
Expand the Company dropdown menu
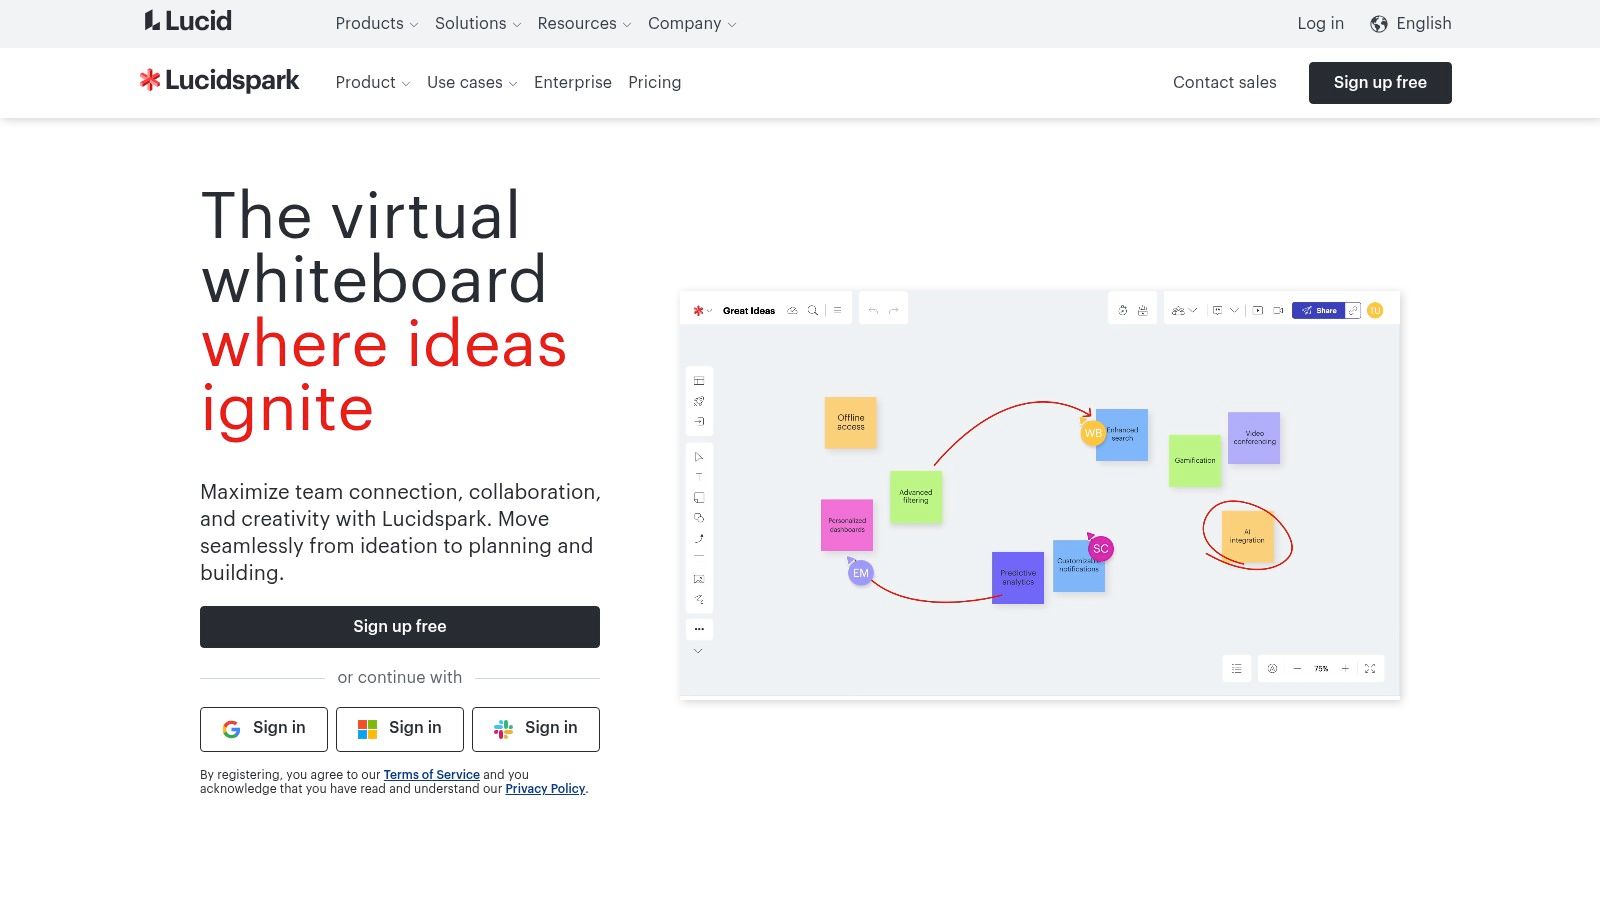(692, 24)
